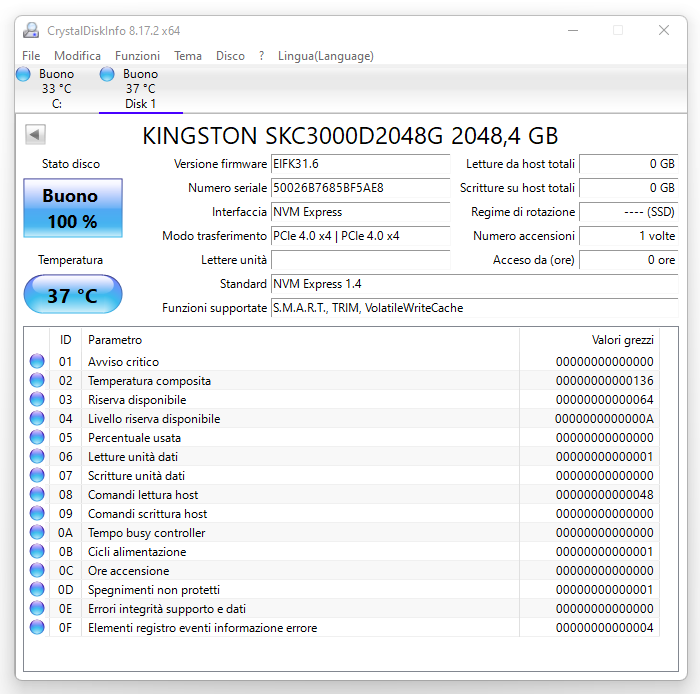The width and height of the screenshot is (700, 694).
Task: Click the Numero seriale field
Action: pos(360,188)
